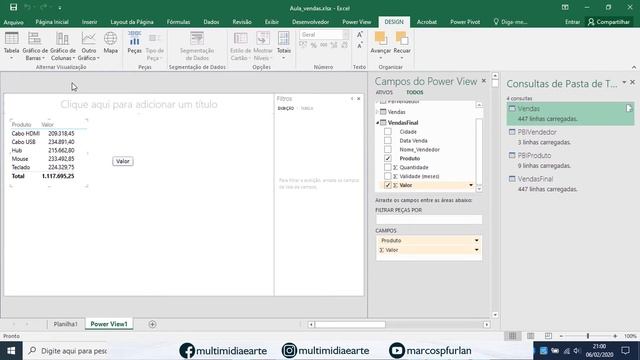Image resolution: width=640 pixels, height=360 pixels.
Task: Click the Mostrar Níveis icon
Action: click(x=263, y=38)
